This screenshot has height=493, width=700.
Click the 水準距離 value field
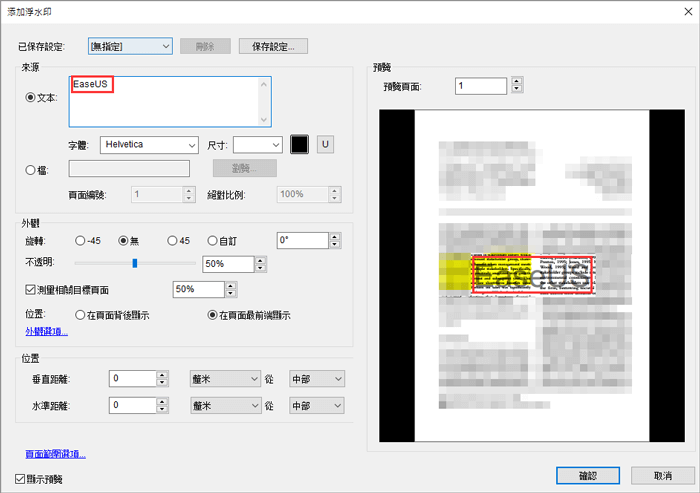point(133,405)
